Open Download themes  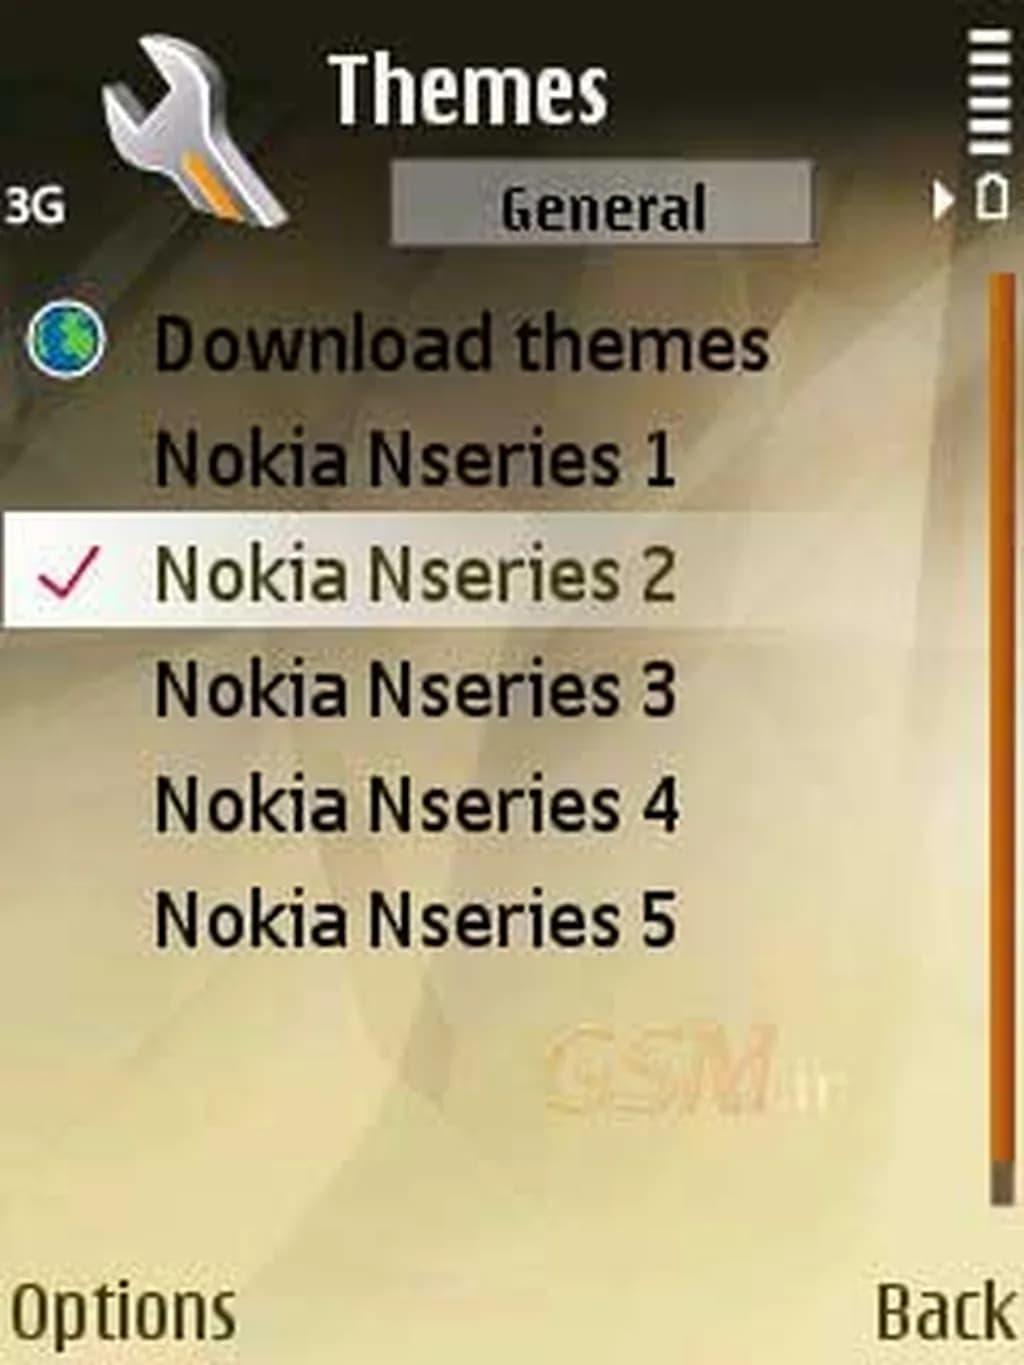pos(461,343)
